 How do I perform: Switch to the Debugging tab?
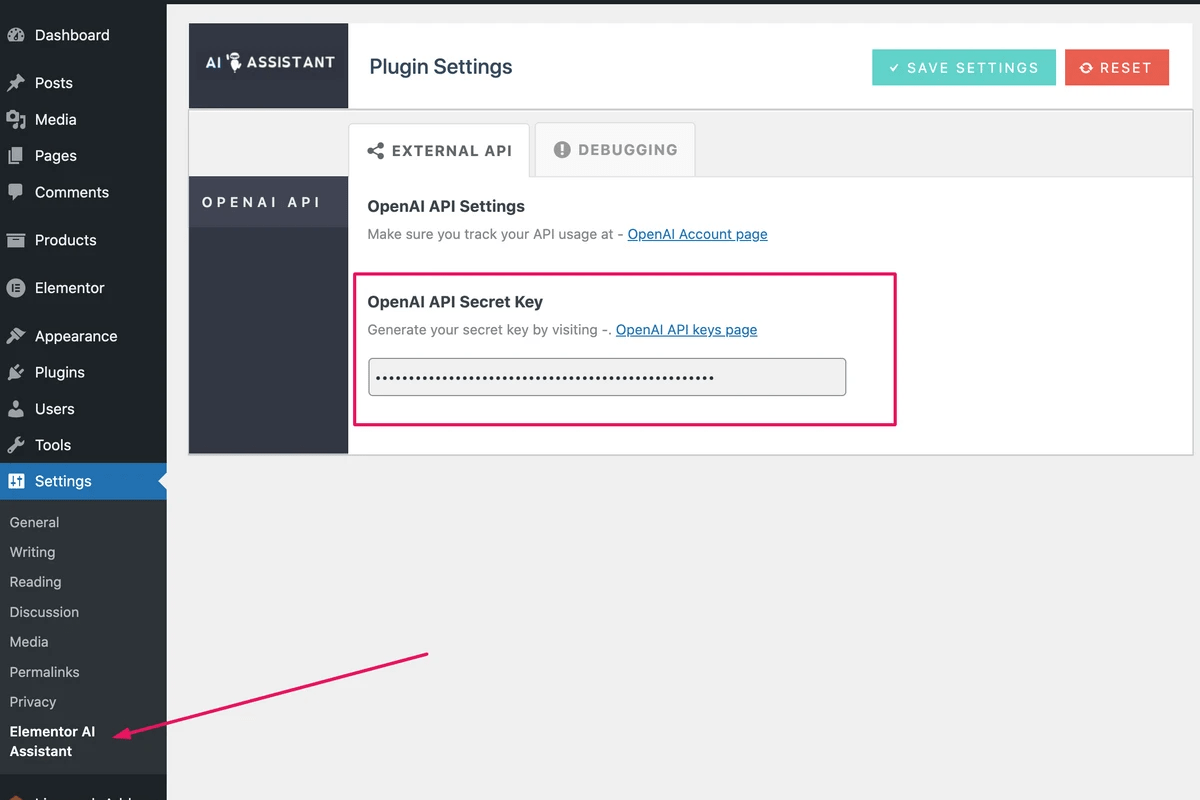tap(615, 150)
